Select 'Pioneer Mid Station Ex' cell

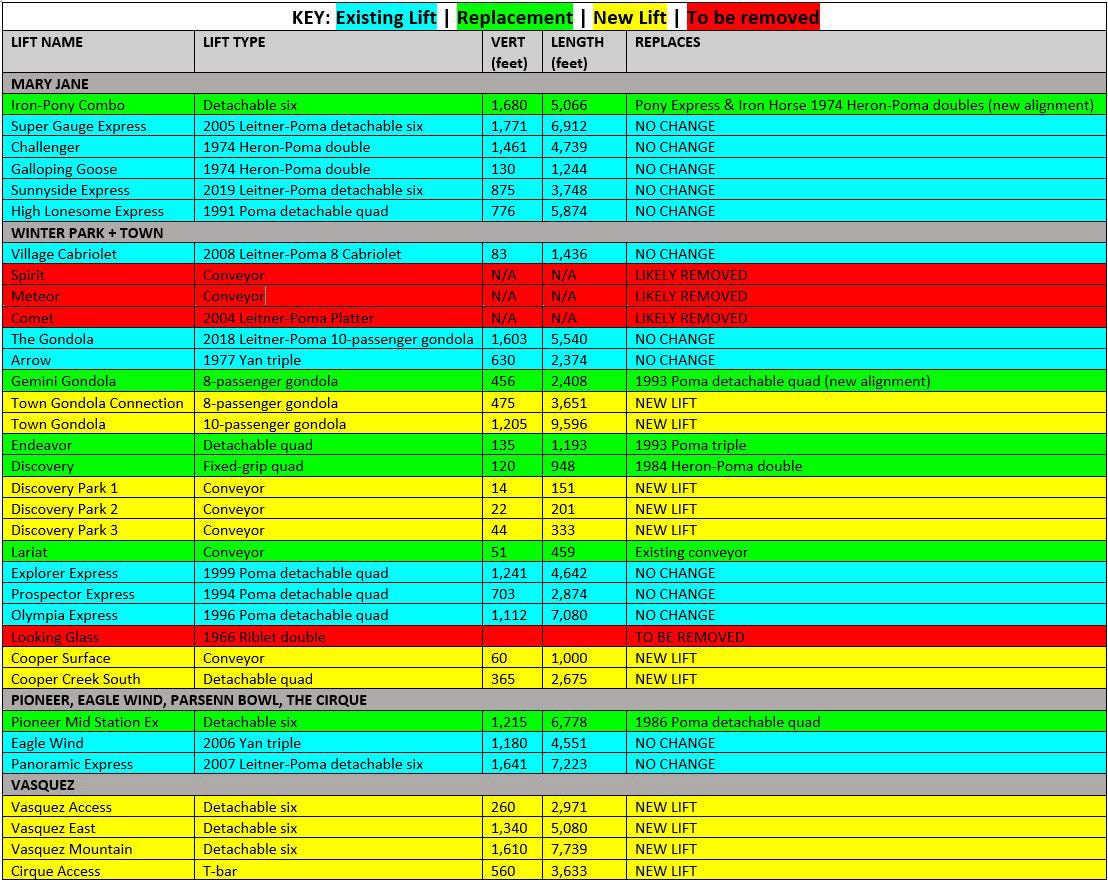coord(98,722)
